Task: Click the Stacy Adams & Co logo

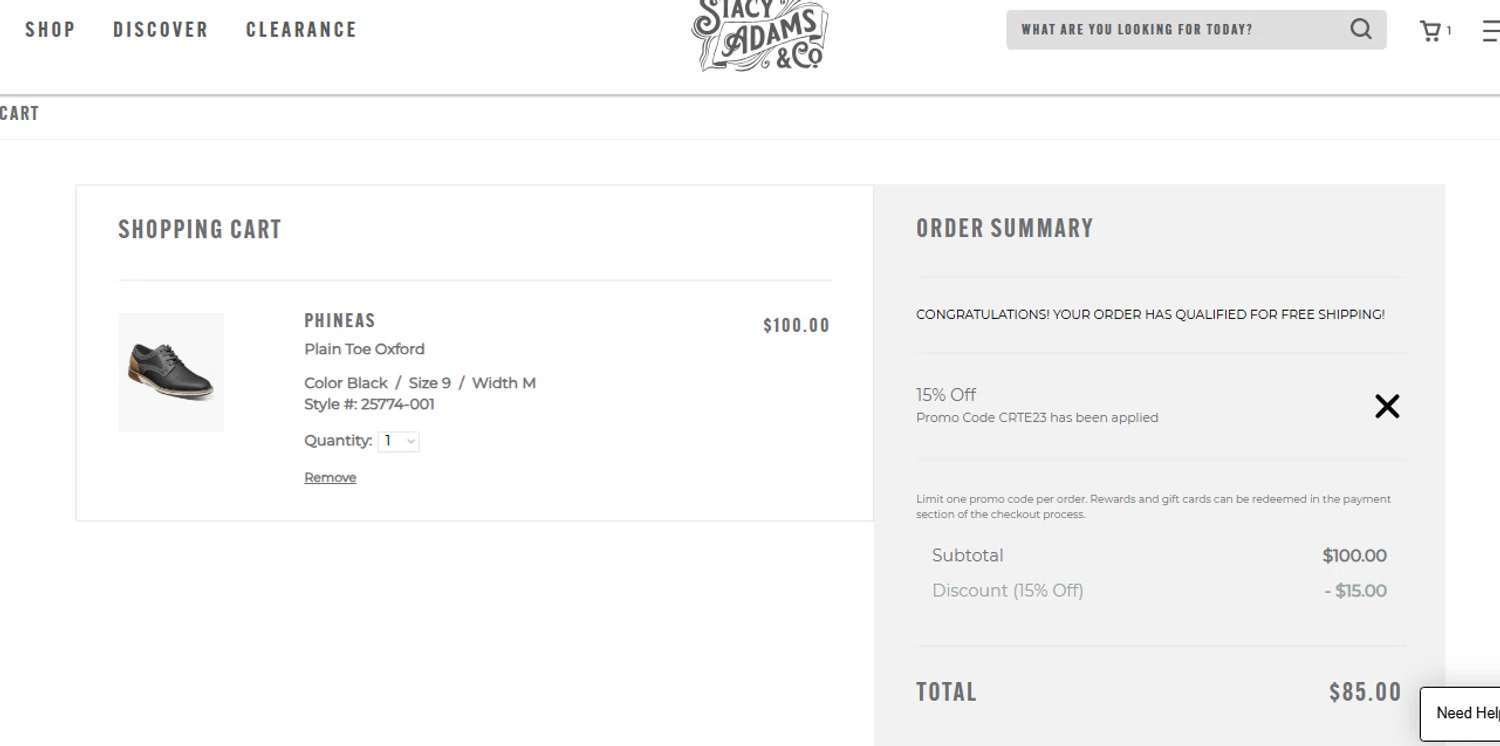Action: tap(760, 37)
